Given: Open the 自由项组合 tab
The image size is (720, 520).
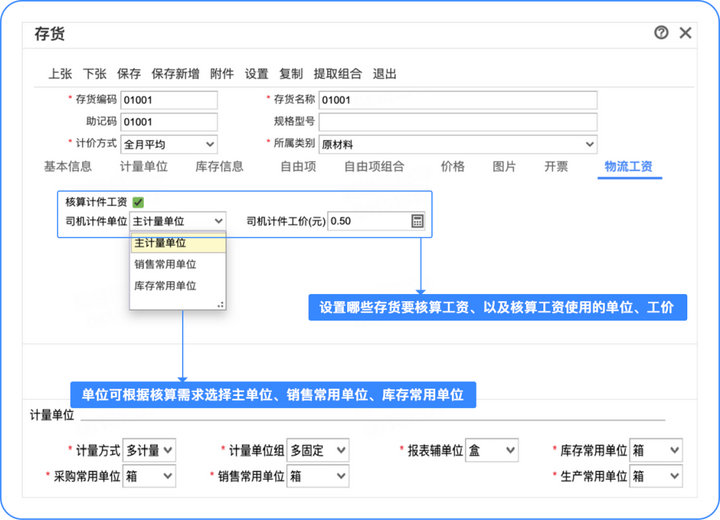Looking at the screenshot, I should (374, 166).
